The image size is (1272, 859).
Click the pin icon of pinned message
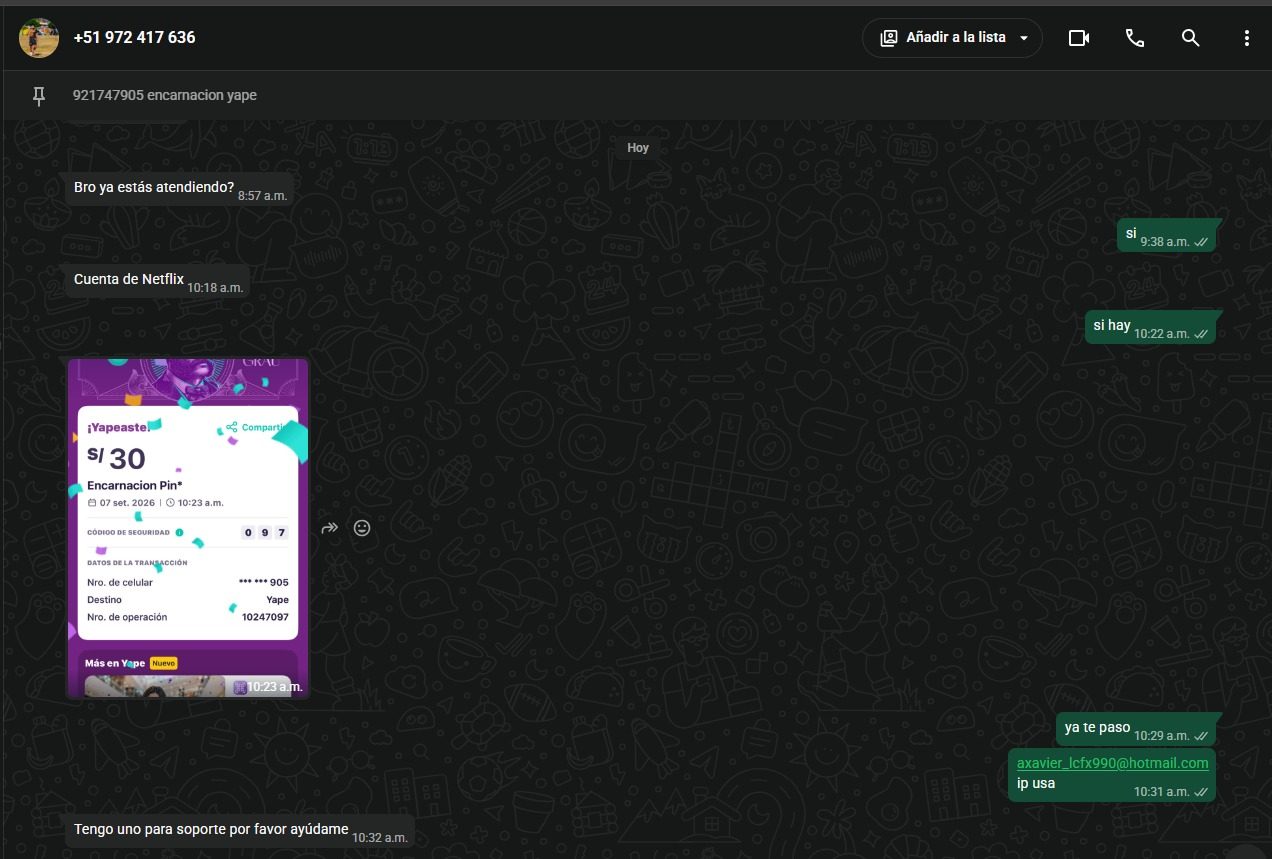pos(39,96)
